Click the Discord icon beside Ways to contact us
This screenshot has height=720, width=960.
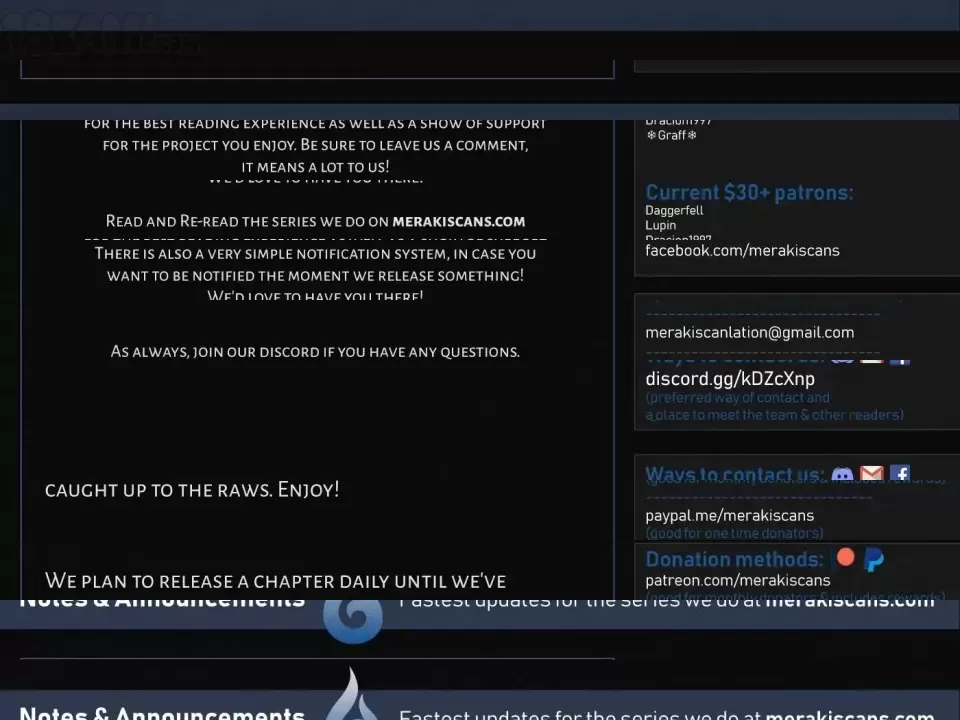coord(842,475)
